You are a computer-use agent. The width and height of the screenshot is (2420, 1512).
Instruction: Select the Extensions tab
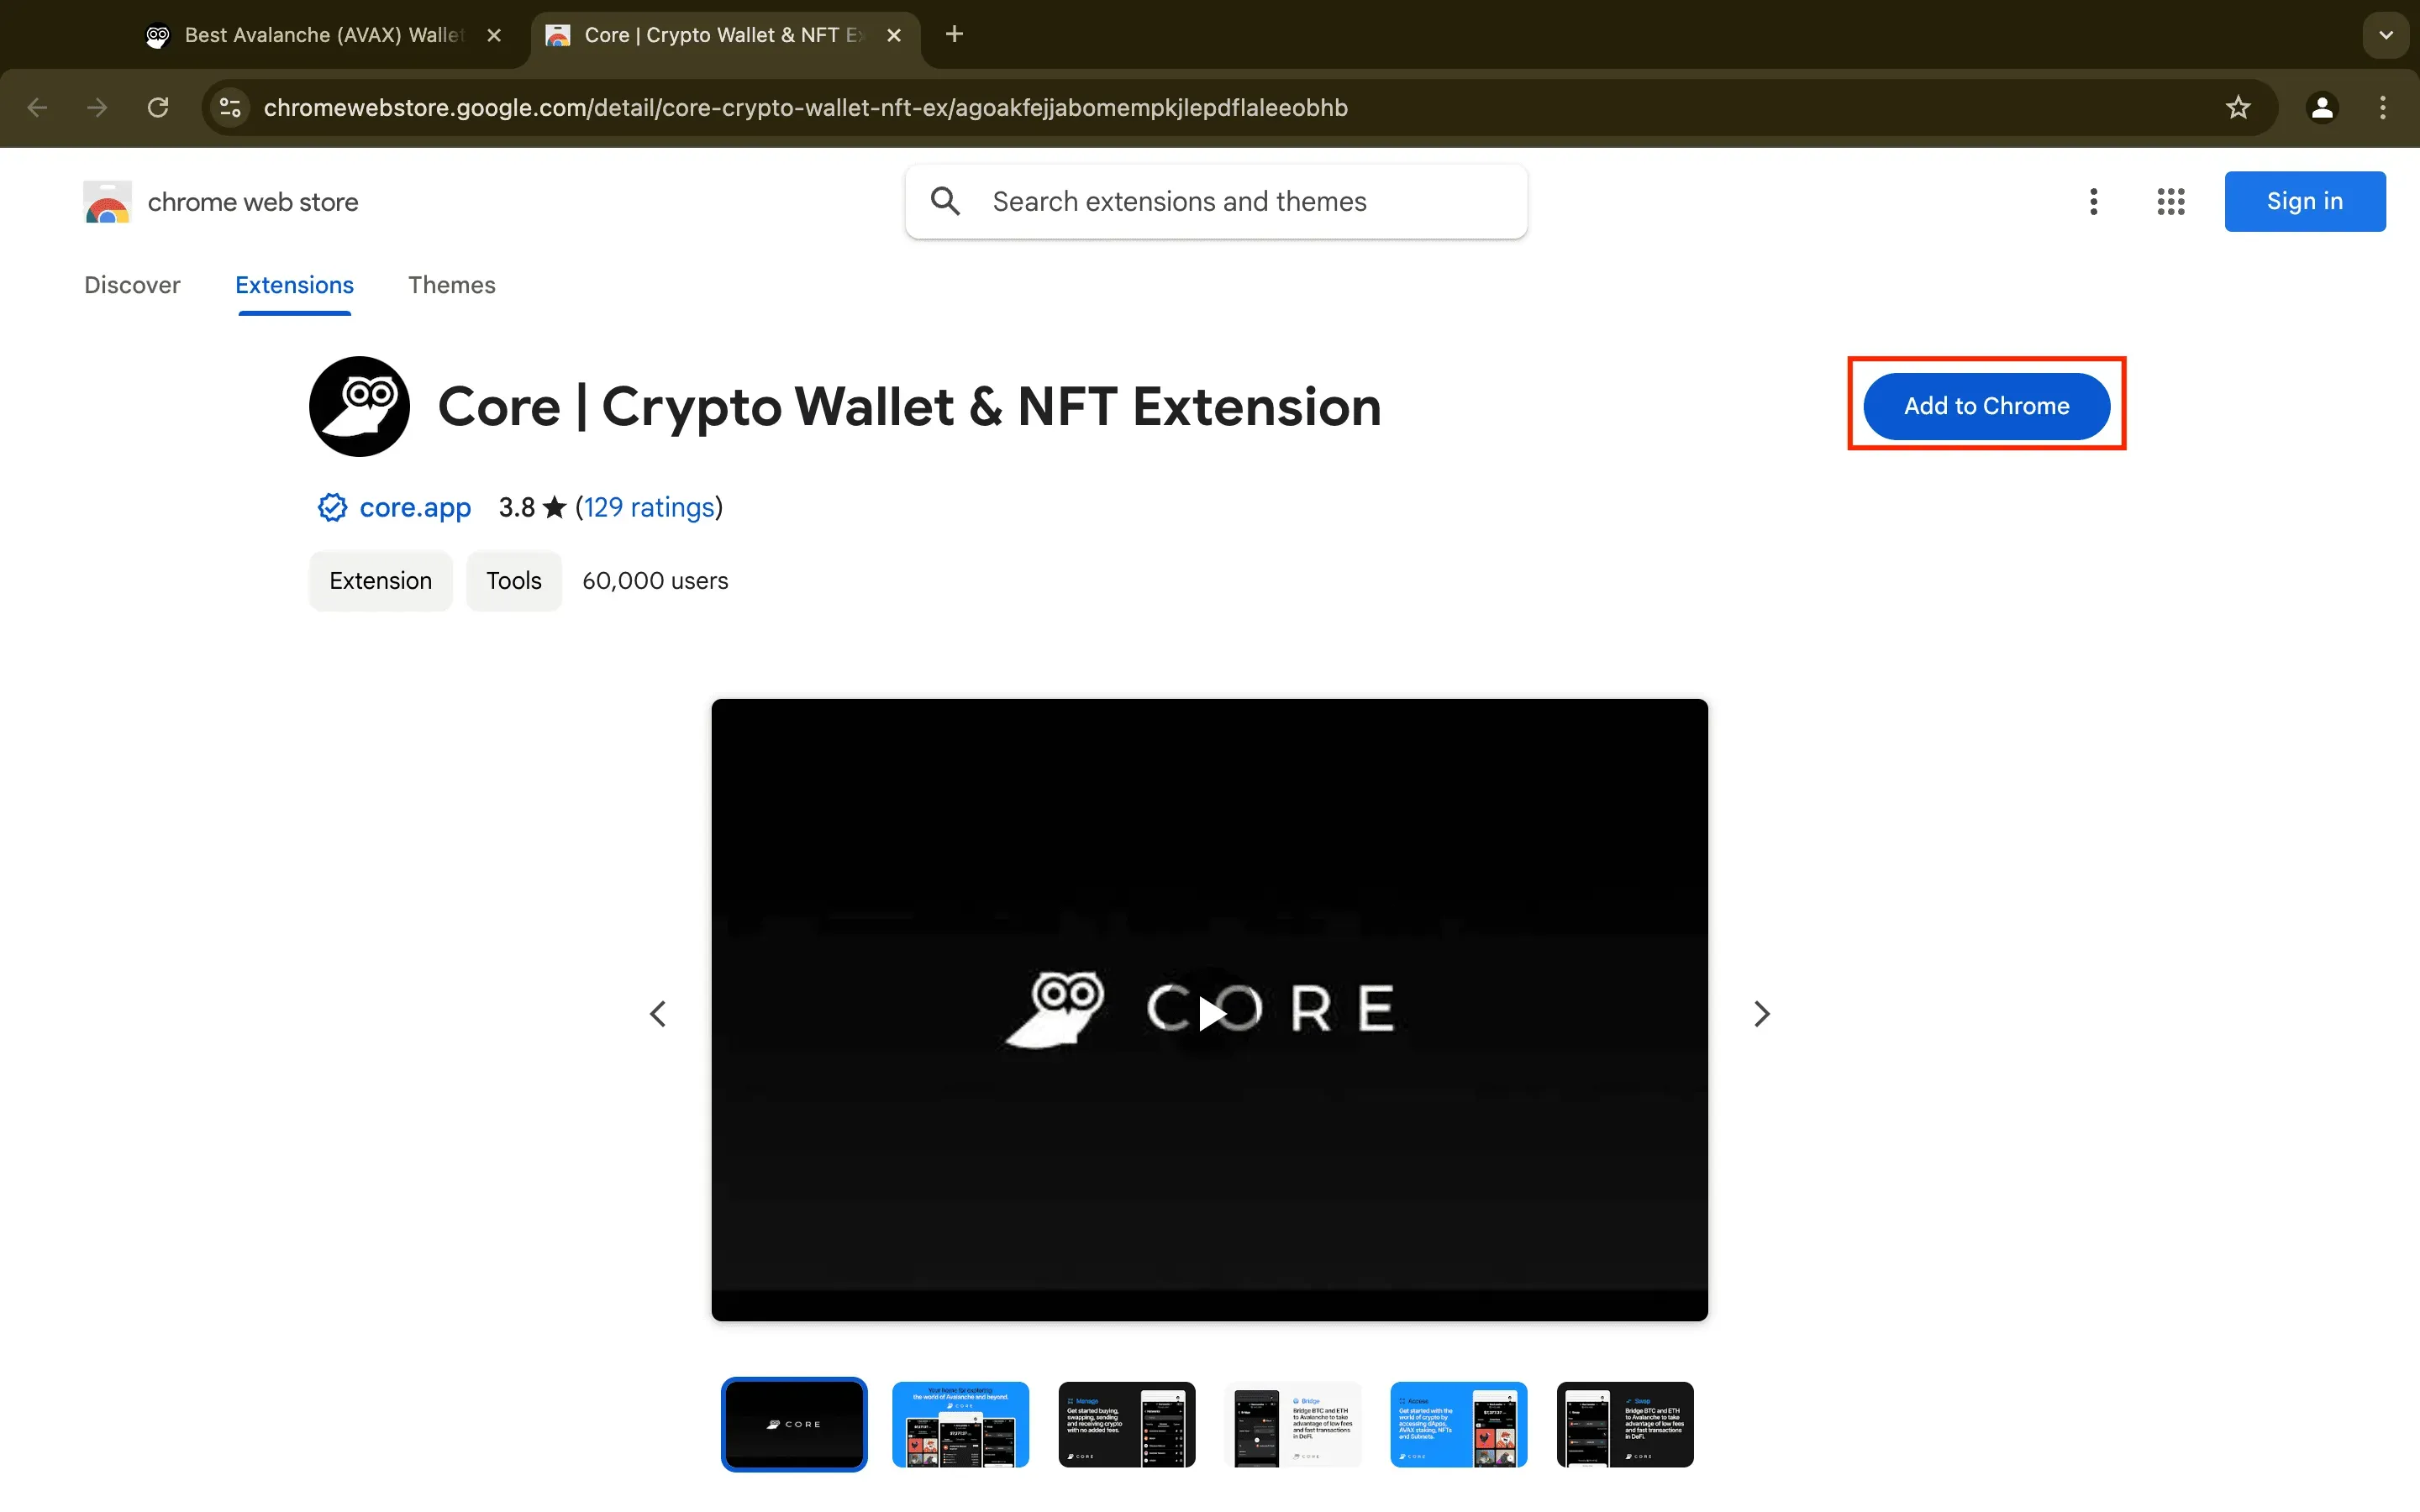coord(294,286)
